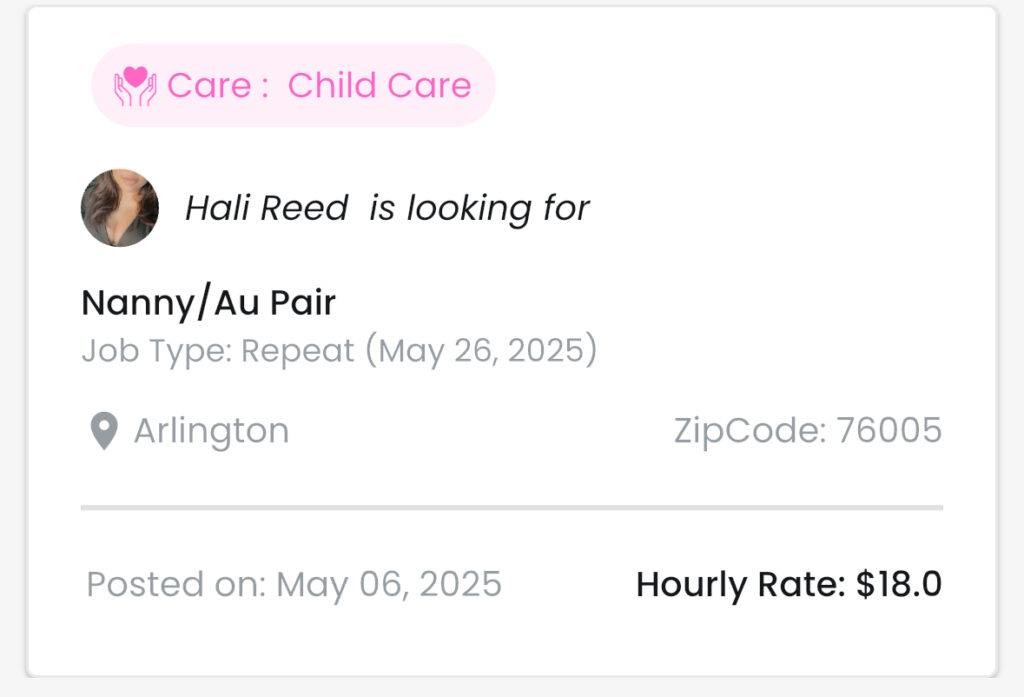Click the location pin icon beside Arlington
Screen dimensions: 1024x697
[104, 431]
